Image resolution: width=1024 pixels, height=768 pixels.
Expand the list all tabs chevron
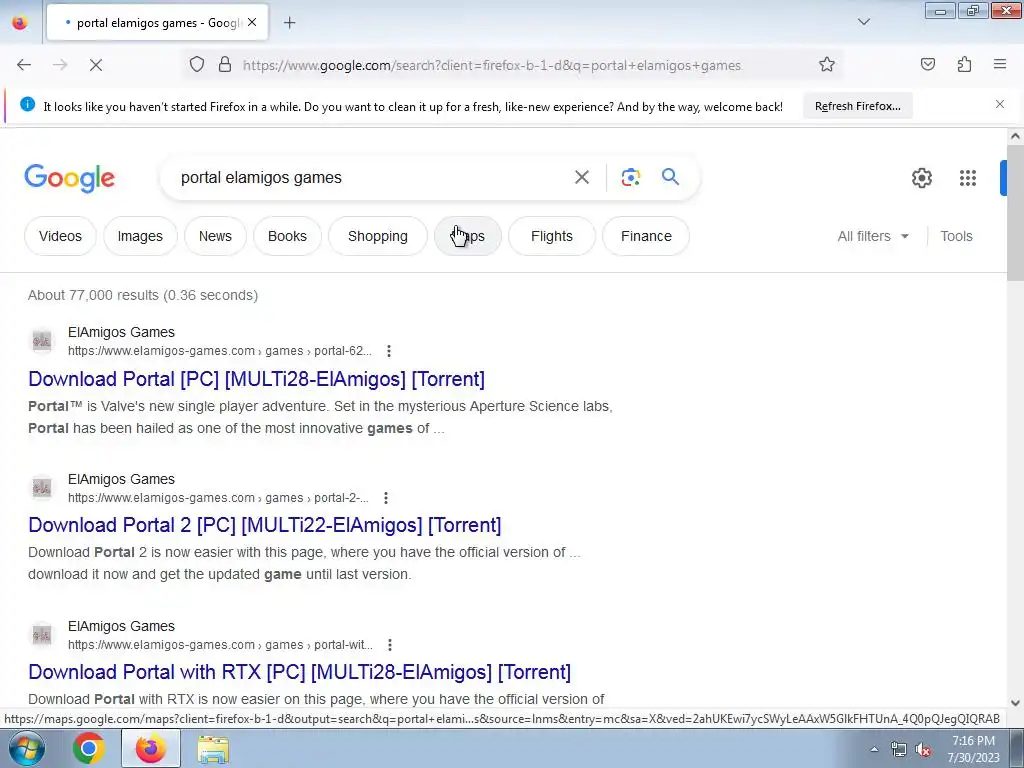[864, 22]
